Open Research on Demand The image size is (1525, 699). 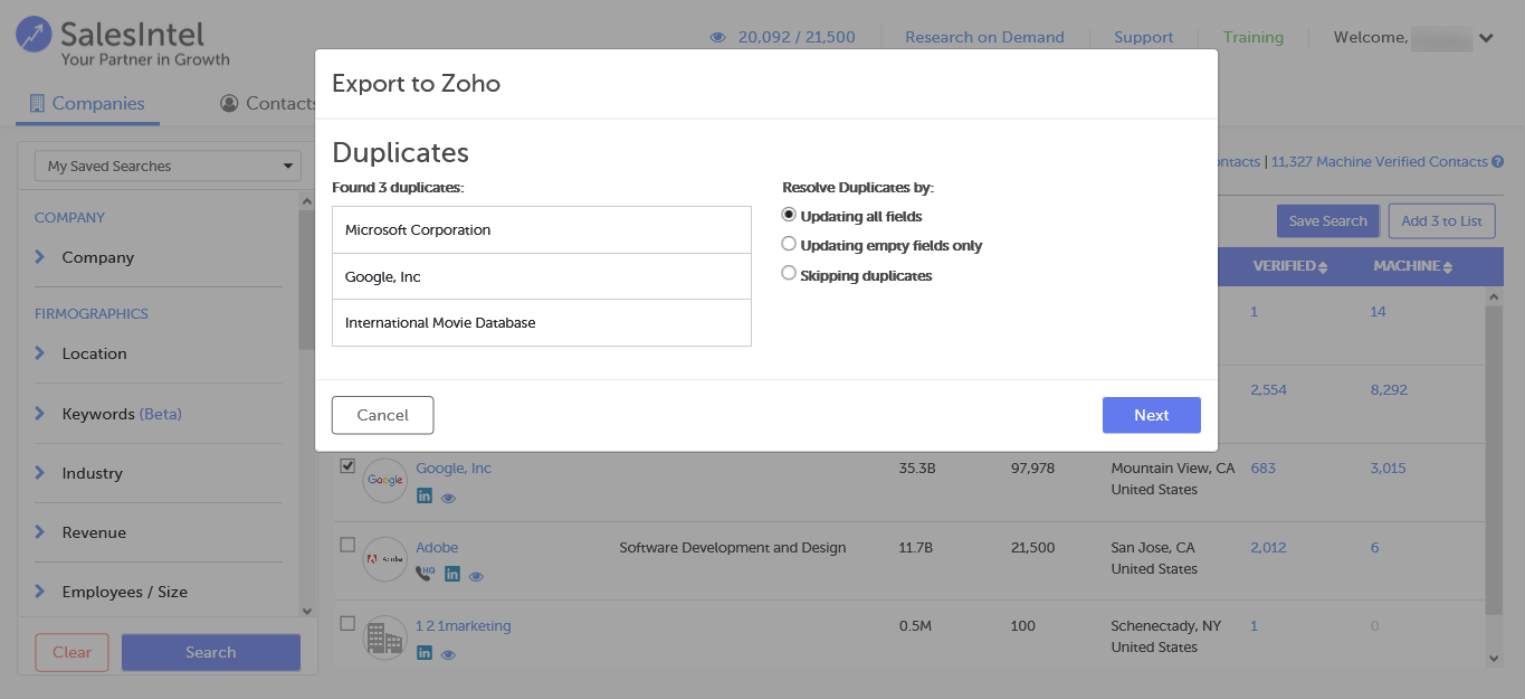point(984,37)
